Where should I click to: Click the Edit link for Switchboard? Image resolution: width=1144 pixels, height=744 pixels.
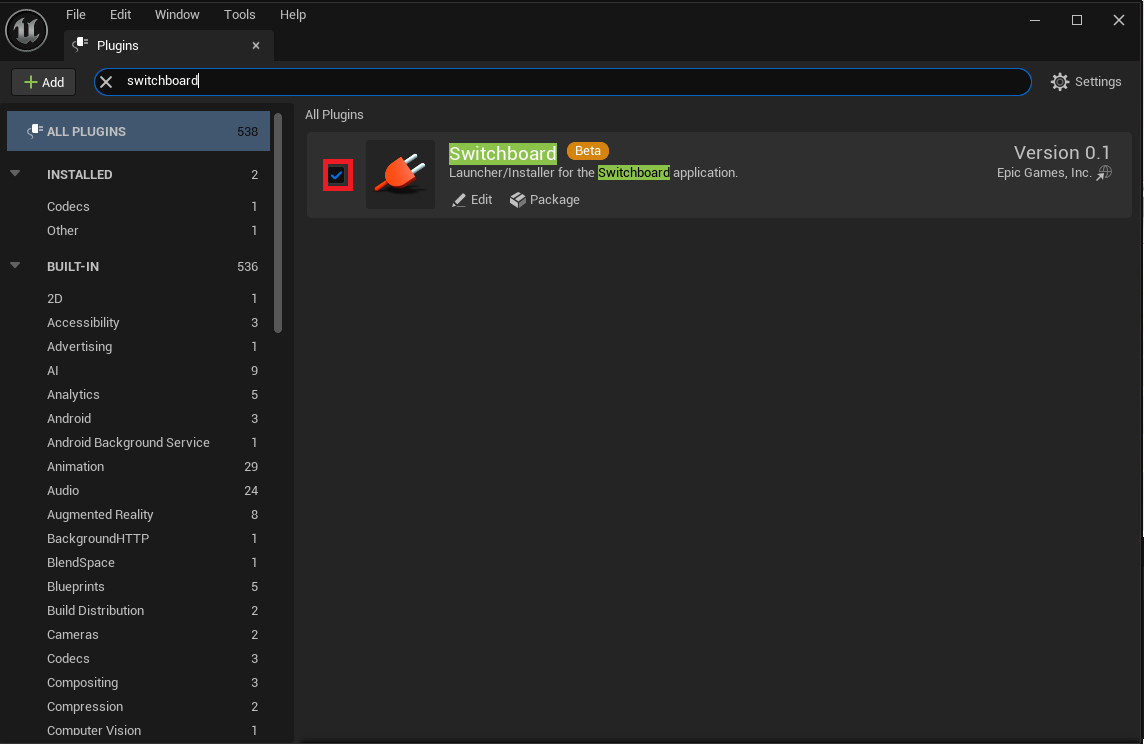tap(472, 200)
